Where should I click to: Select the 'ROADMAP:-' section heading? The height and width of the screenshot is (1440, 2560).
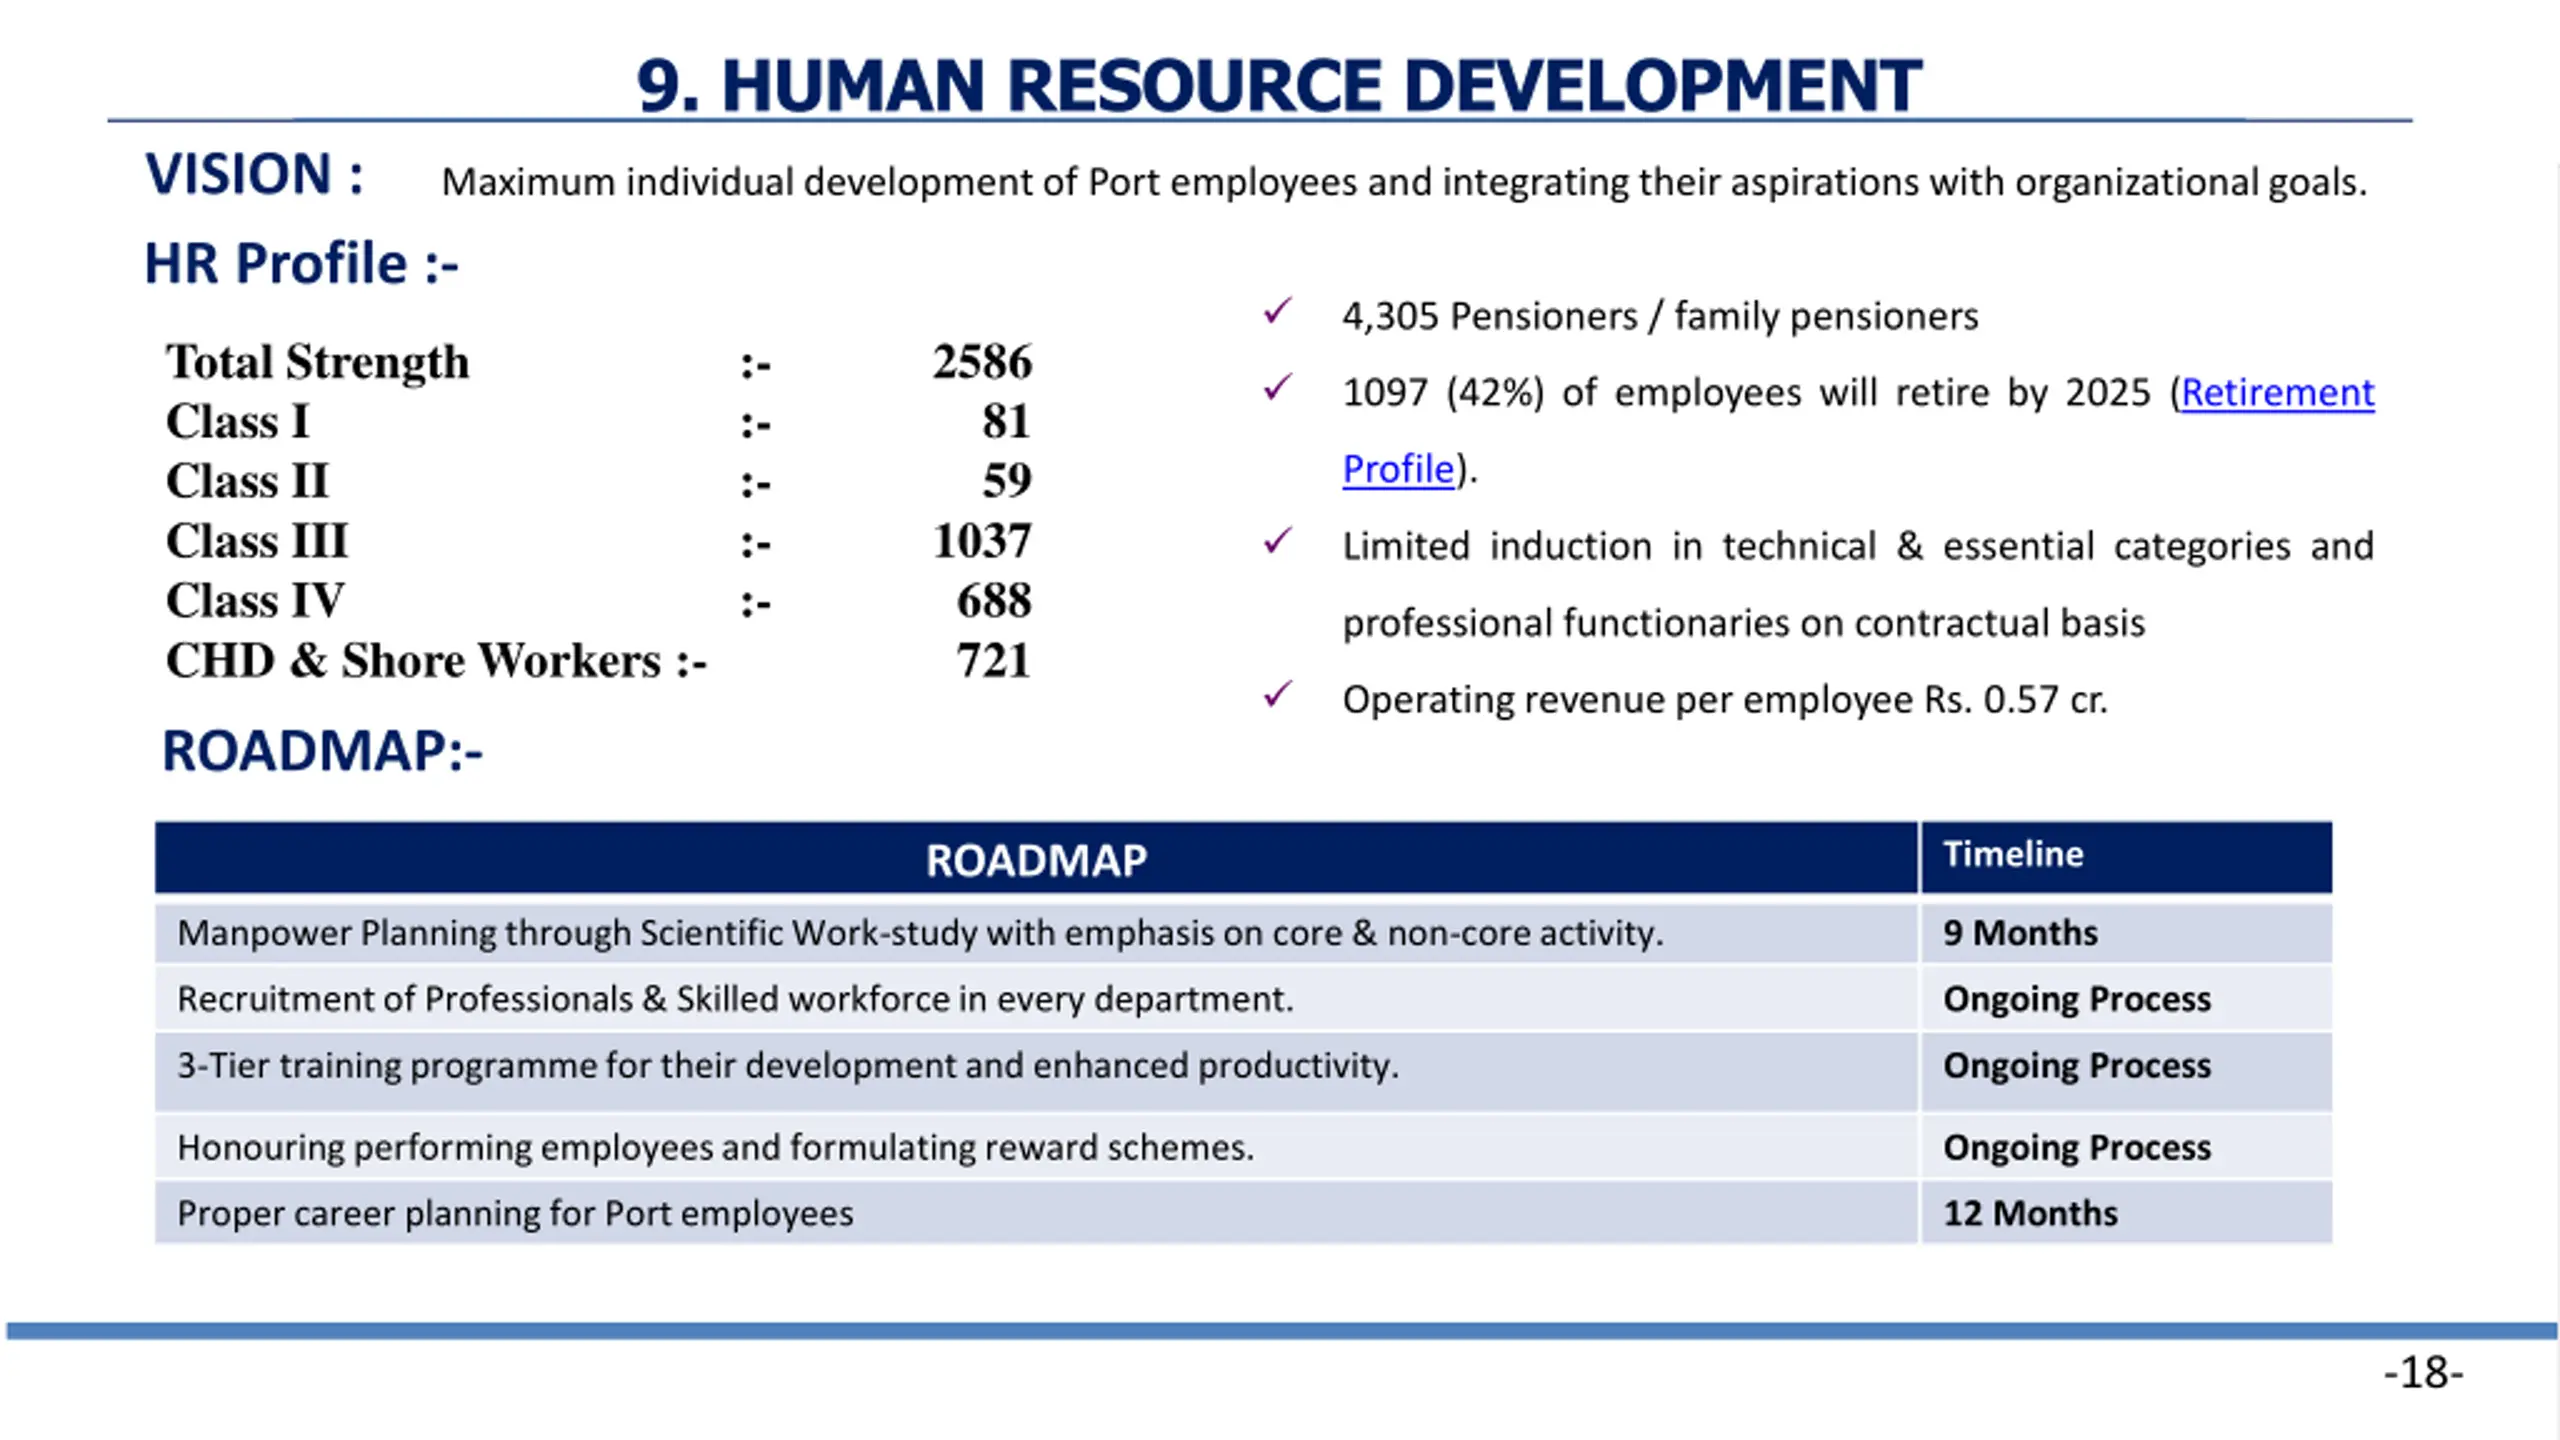pyautogui.click(x=322, y=751)
